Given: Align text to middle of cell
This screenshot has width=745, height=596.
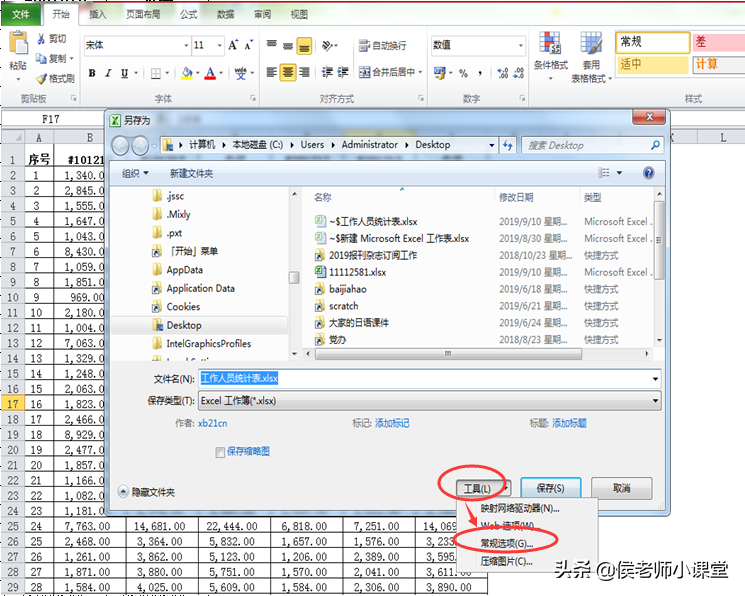Looking at the screenshot, I should (288, 46).
